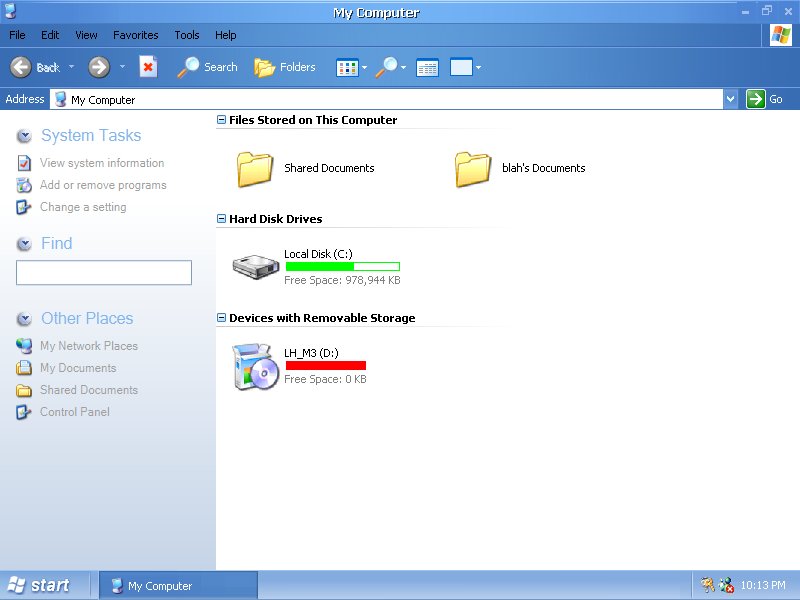Select the blah's Documents folder icon

point(473,169)
